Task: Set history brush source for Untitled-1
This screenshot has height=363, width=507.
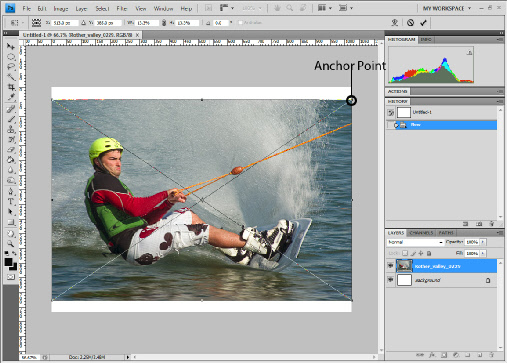Action: [x=391, y=113]
